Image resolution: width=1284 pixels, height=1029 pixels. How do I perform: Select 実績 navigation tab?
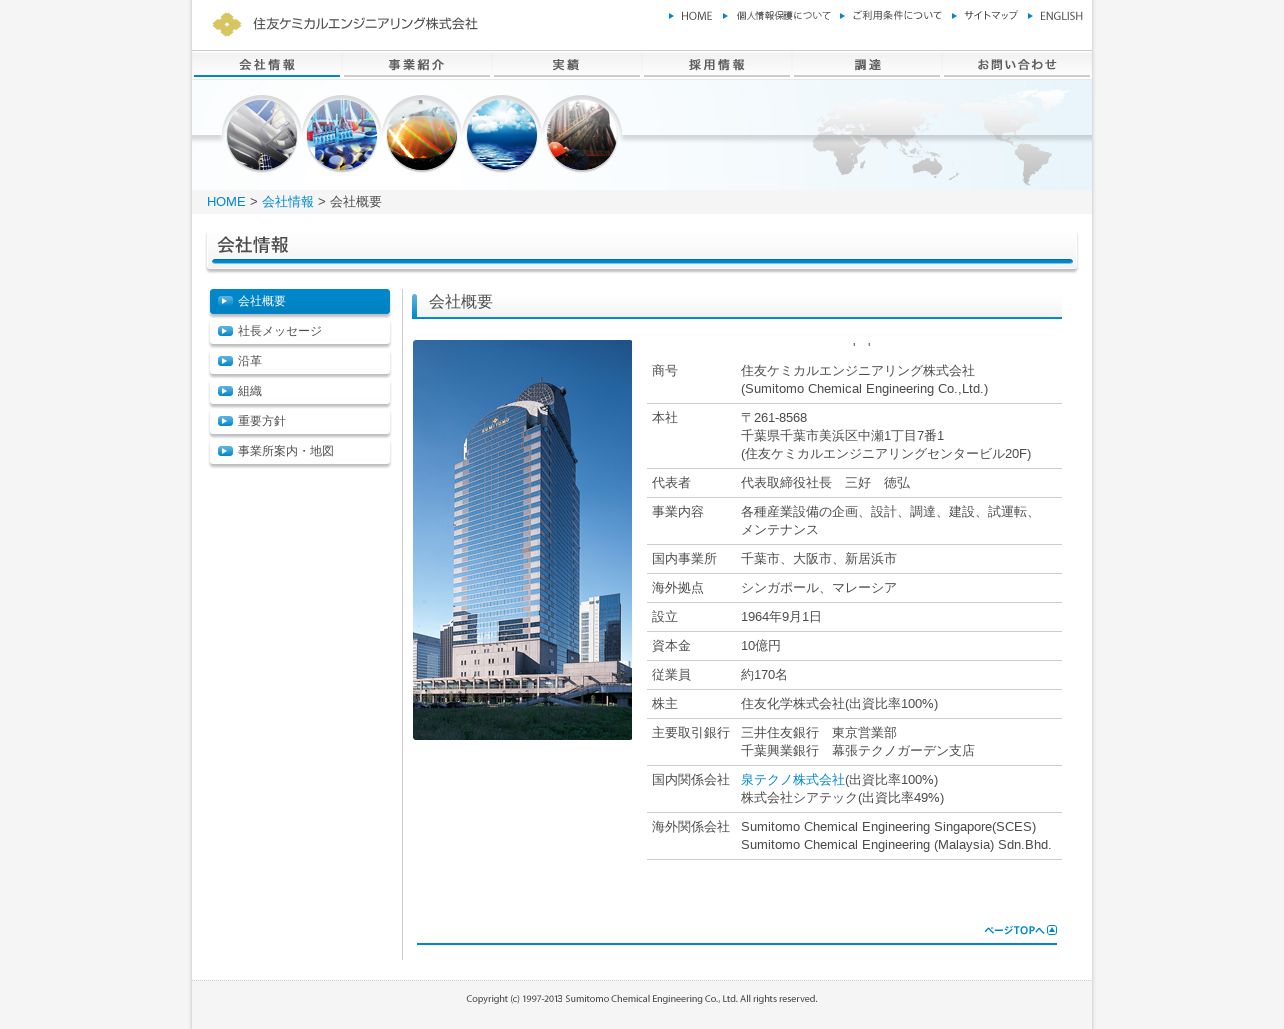(x=567, y=65)
